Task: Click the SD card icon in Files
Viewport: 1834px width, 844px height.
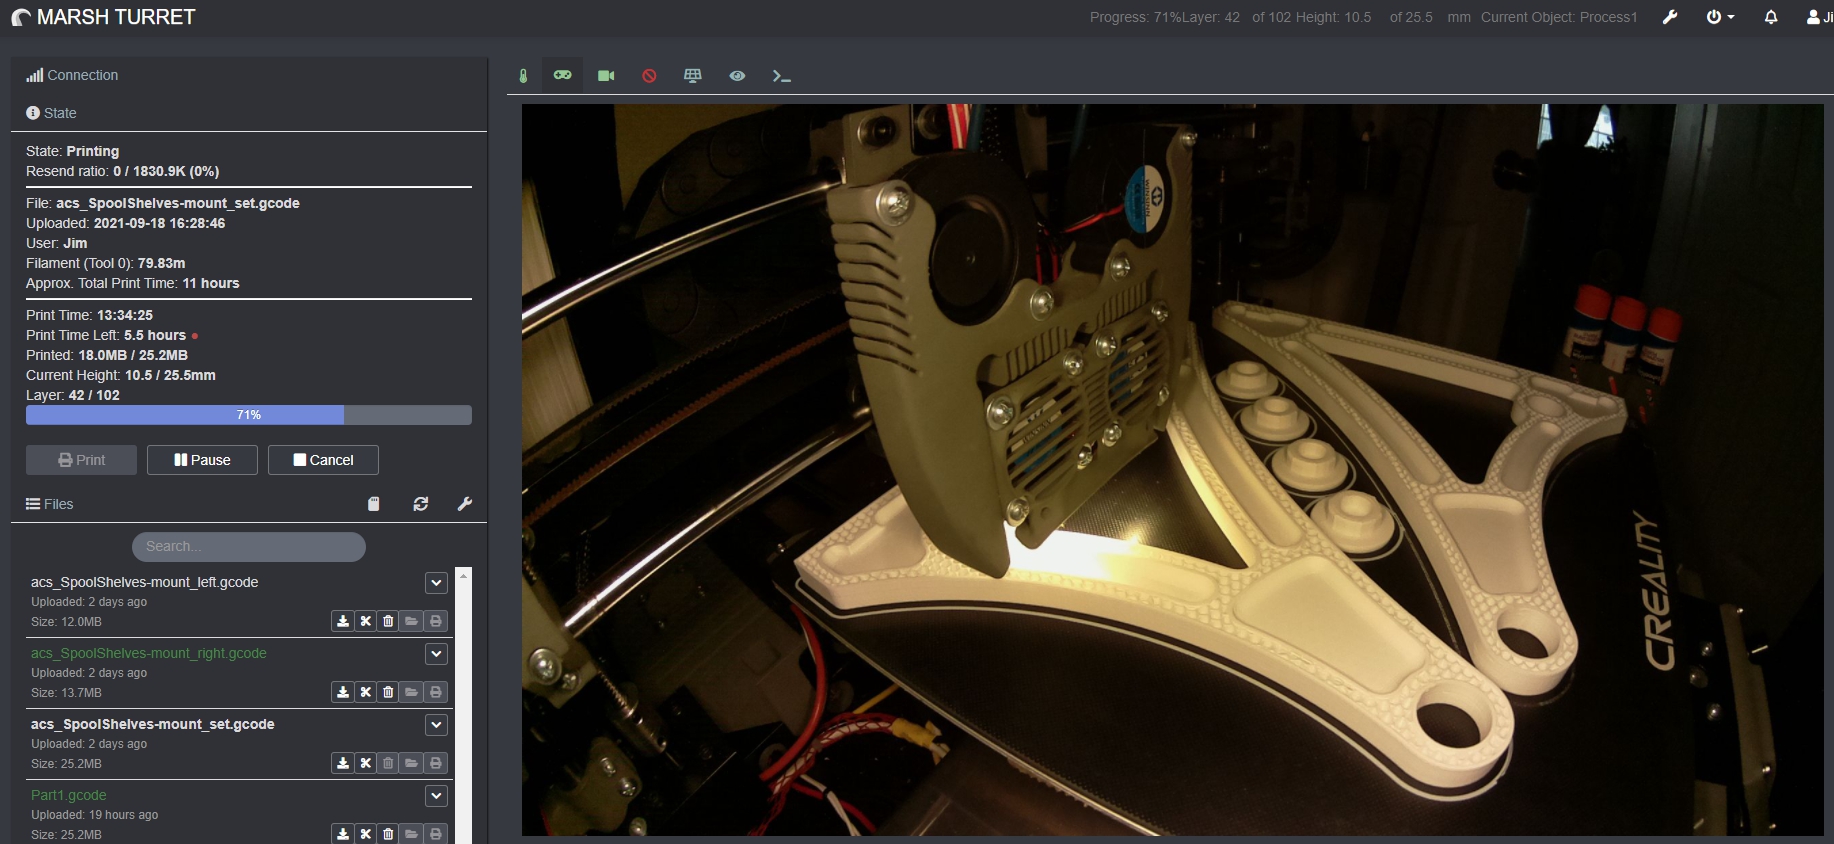Action: tap(374, 504)
